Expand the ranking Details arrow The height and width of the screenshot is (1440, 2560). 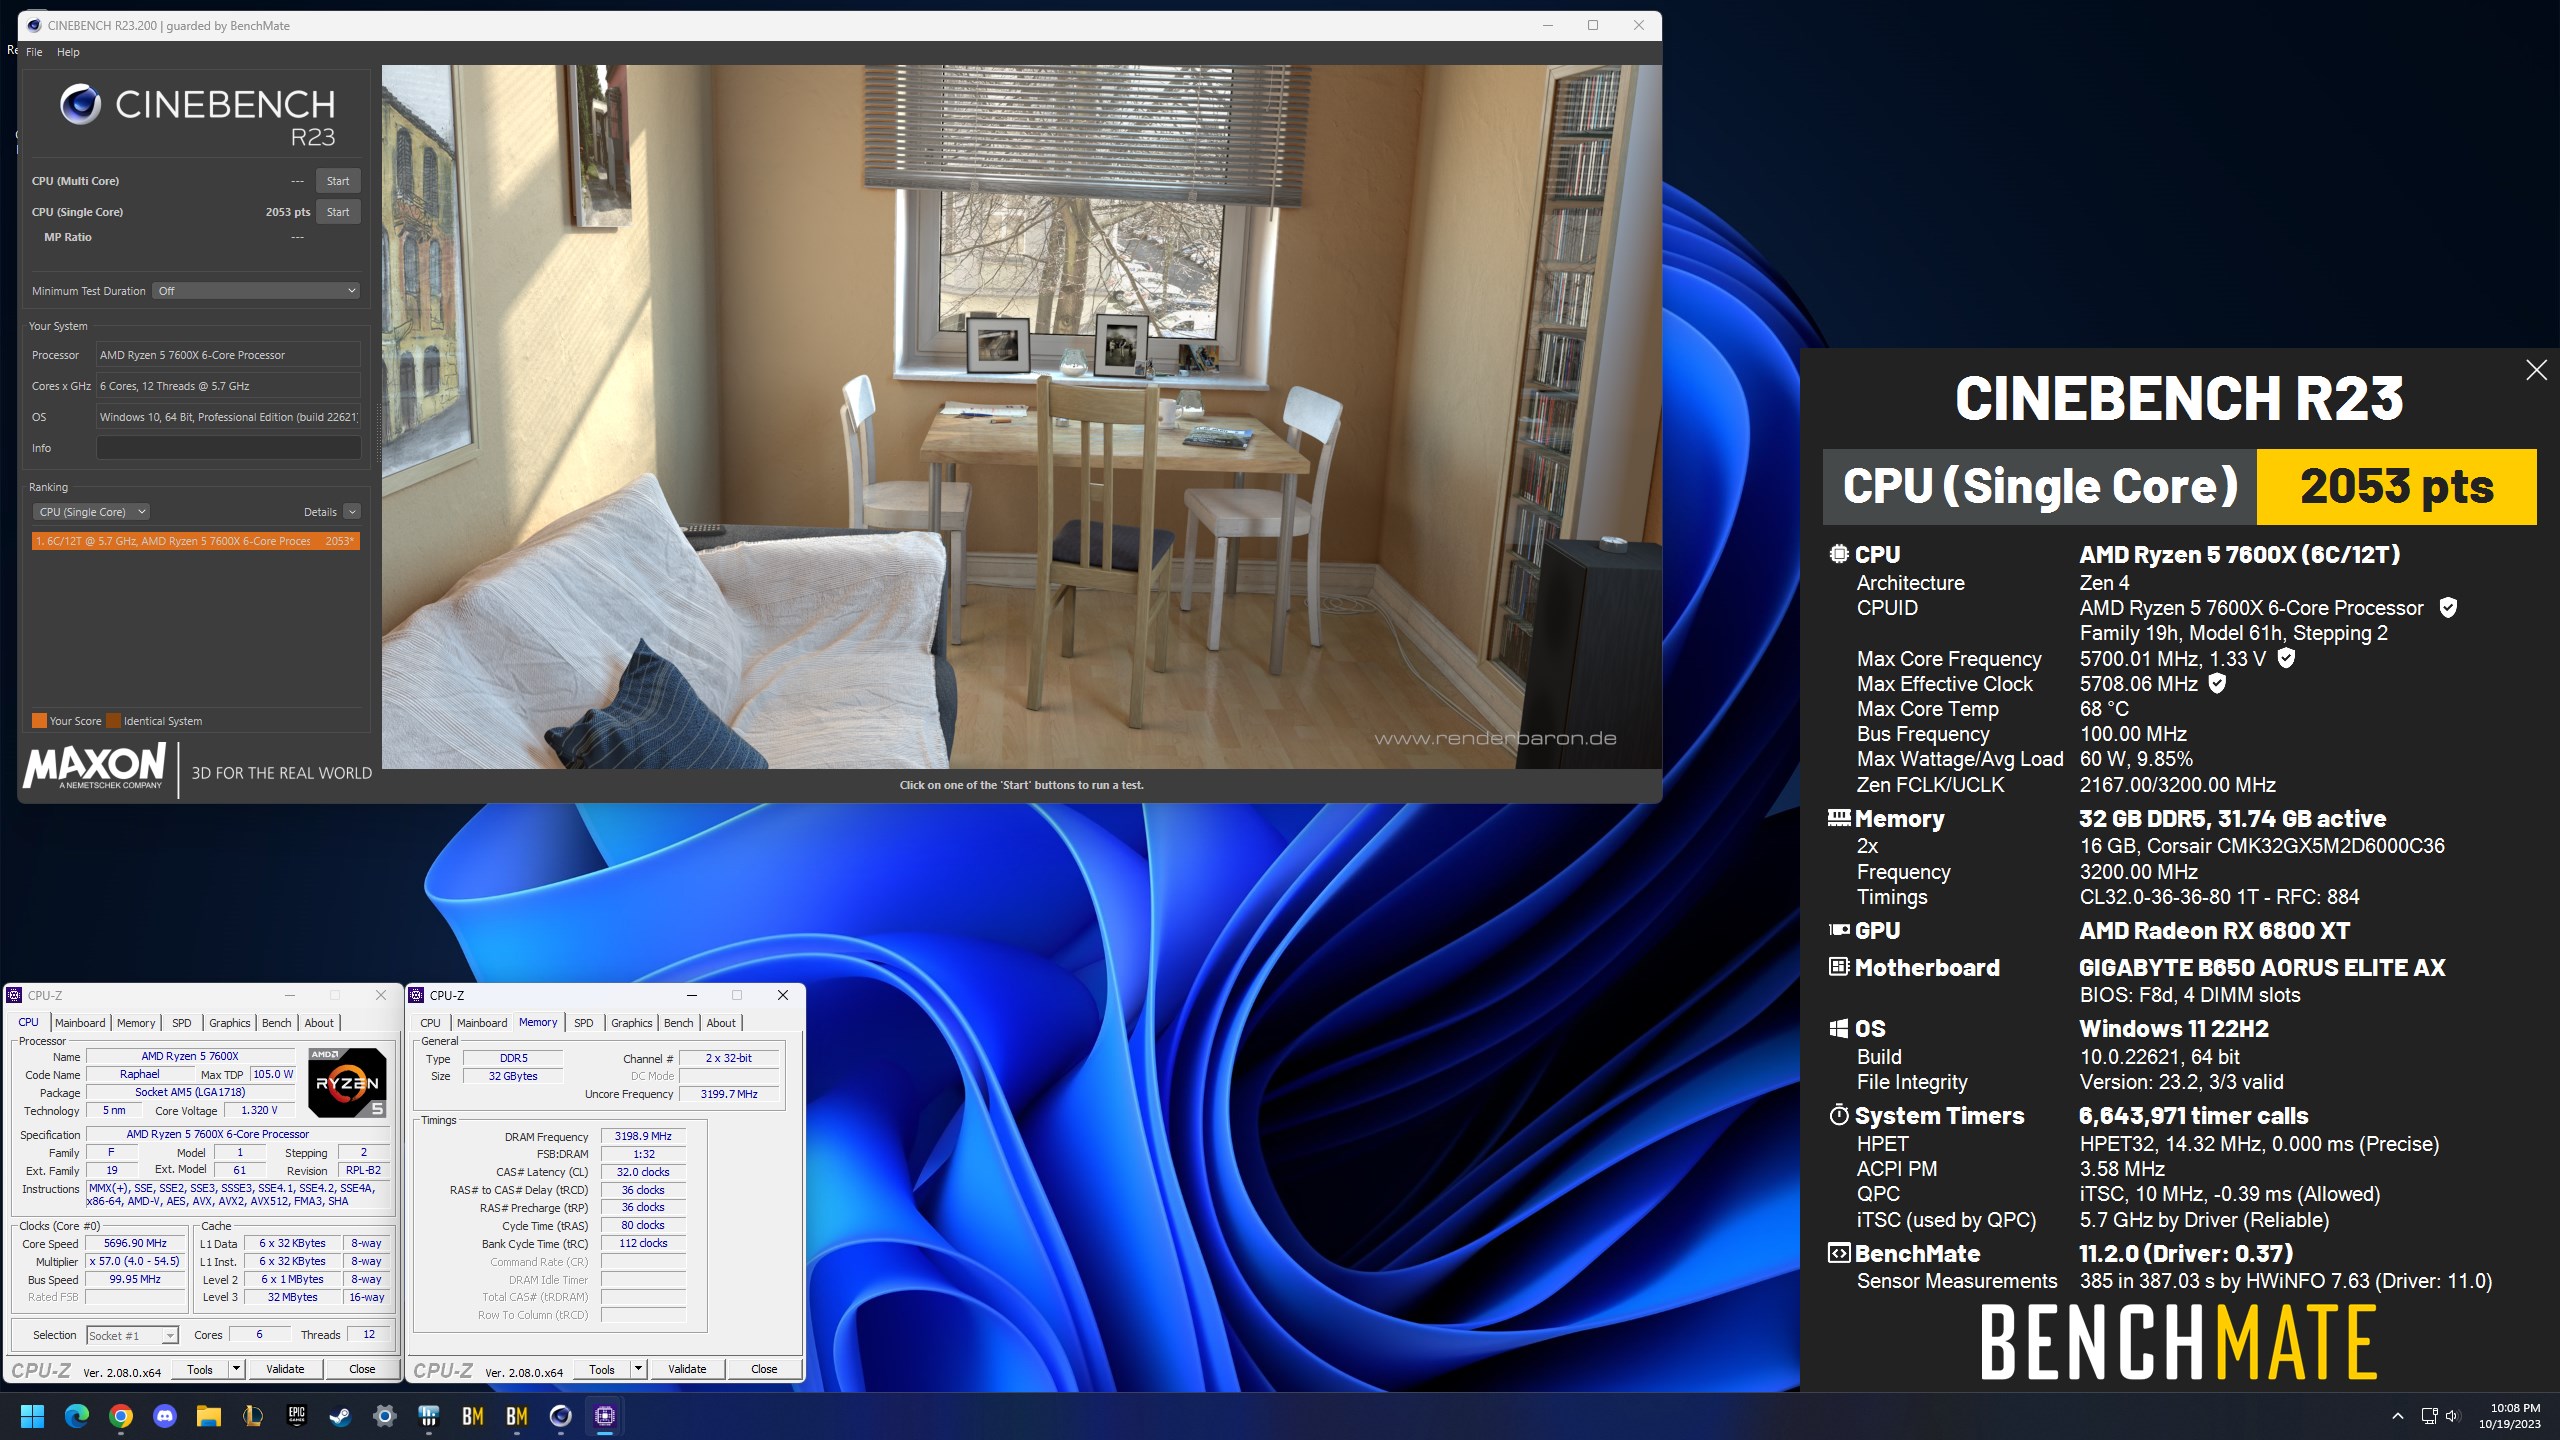pos(352,512)
